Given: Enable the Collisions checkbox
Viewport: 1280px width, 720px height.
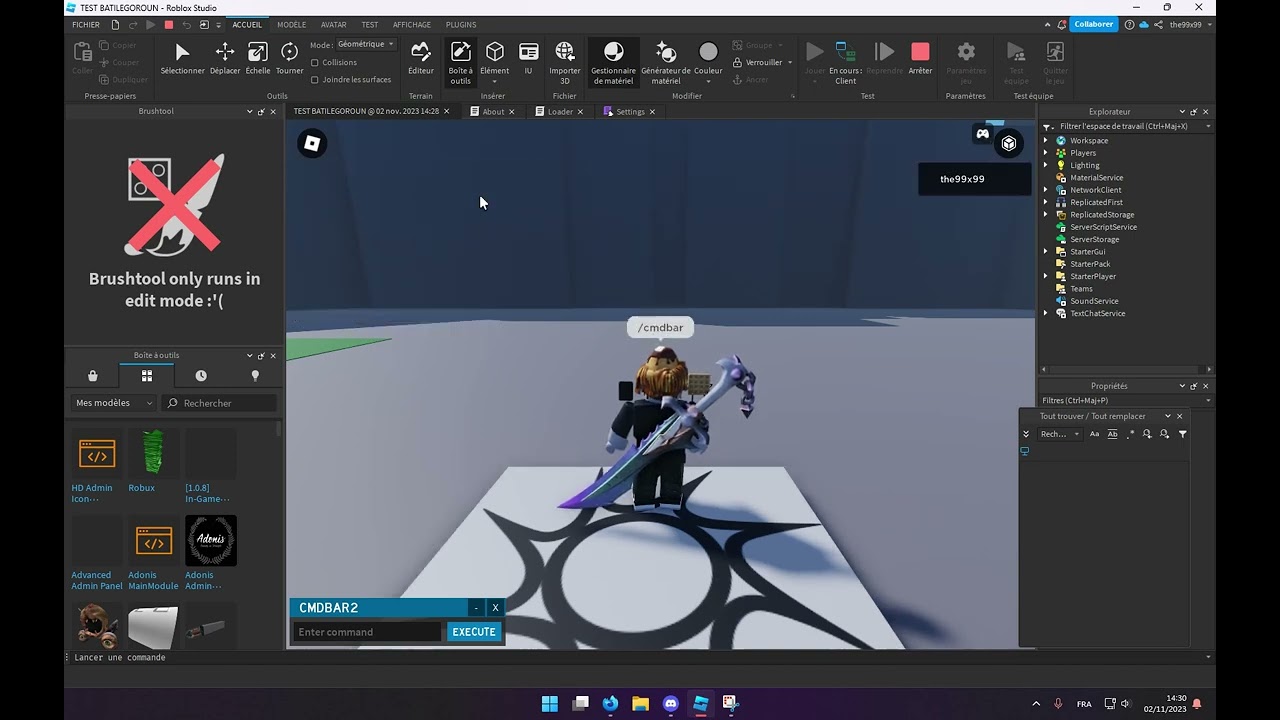Looking at the screenshot, I should click(315, 62).
